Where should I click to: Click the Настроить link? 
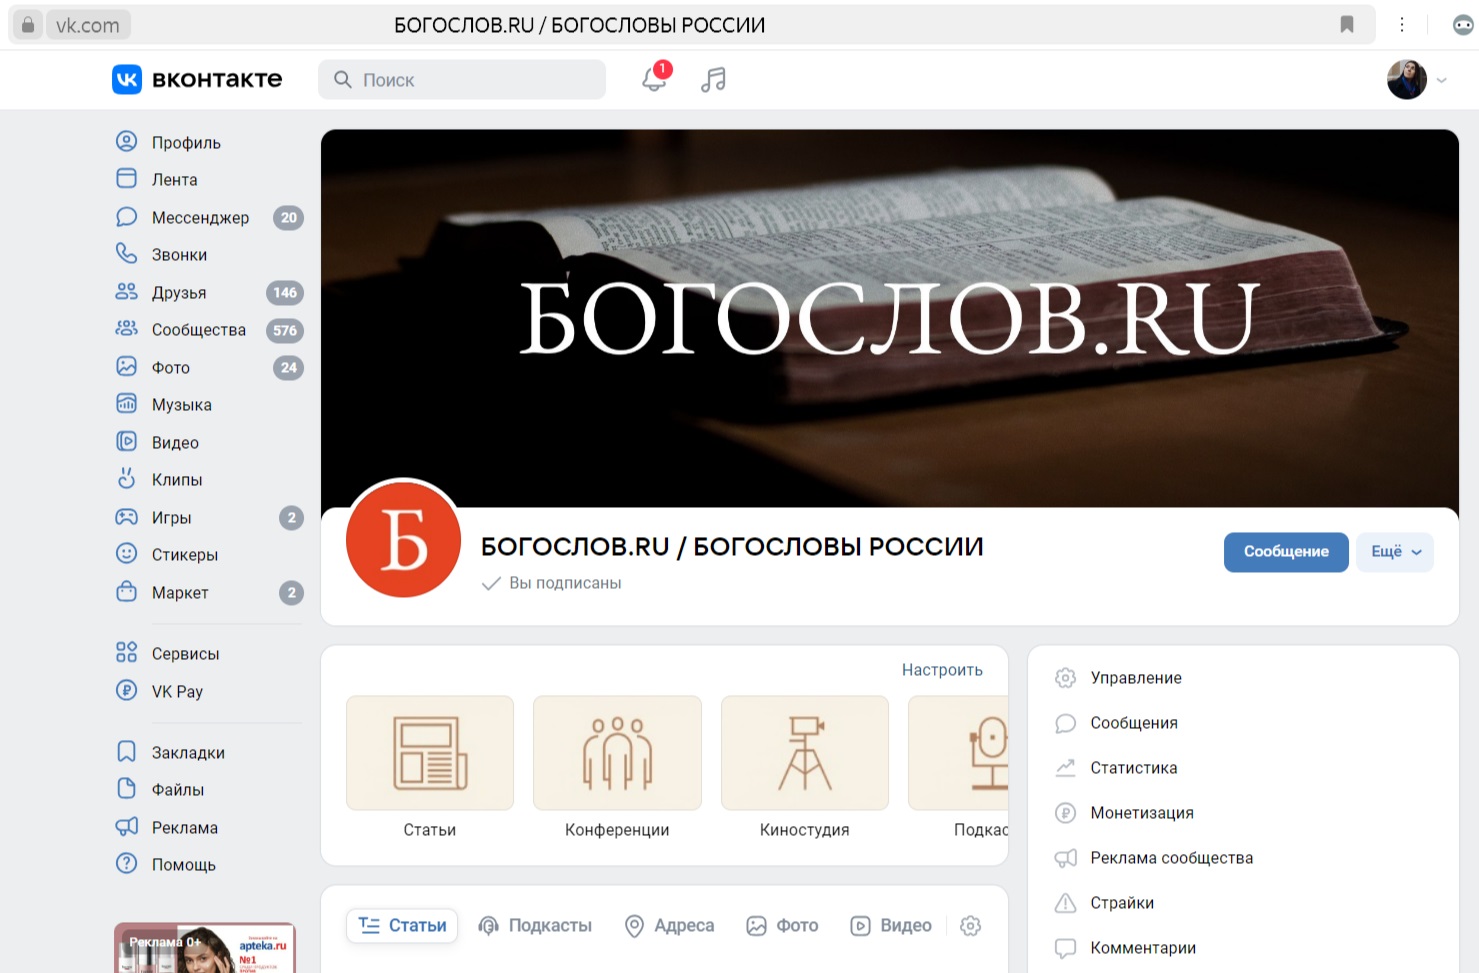coord(942,670)
